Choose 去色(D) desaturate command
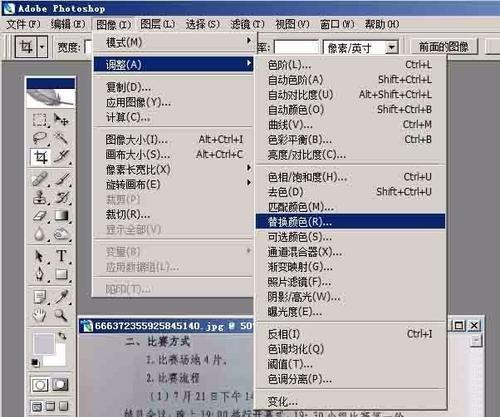This screenshot has height=417, width=500. (350, 192)
